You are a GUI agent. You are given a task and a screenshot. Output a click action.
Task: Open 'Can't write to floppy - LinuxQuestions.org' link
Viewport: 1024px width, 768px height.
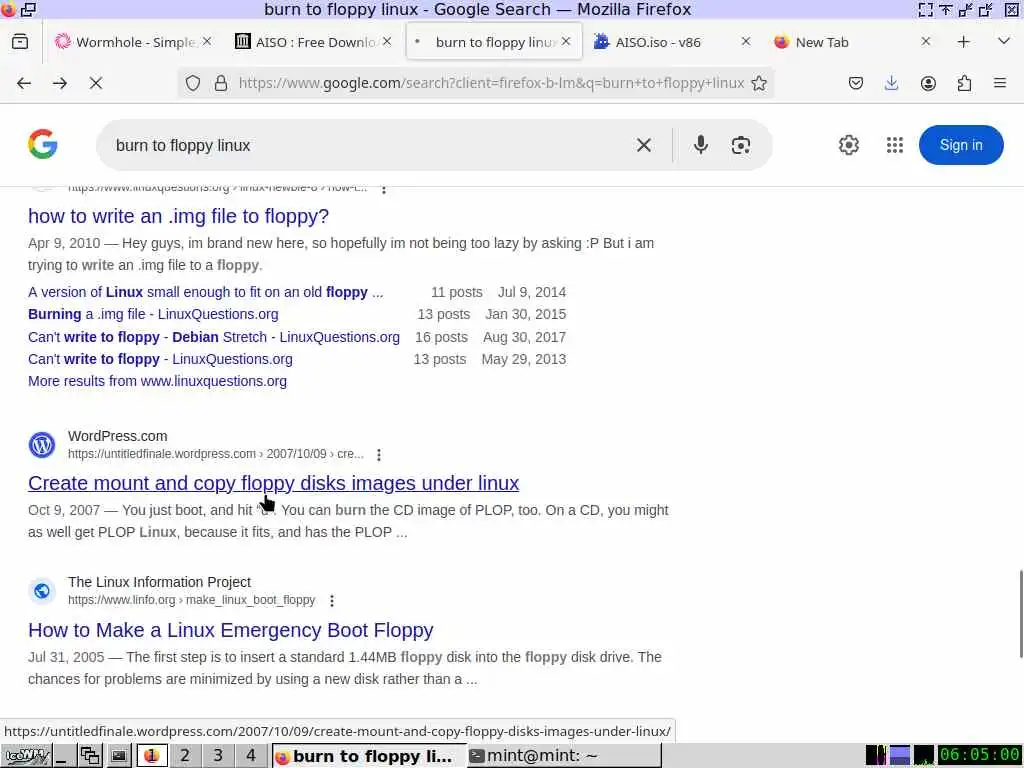point(160,359)
